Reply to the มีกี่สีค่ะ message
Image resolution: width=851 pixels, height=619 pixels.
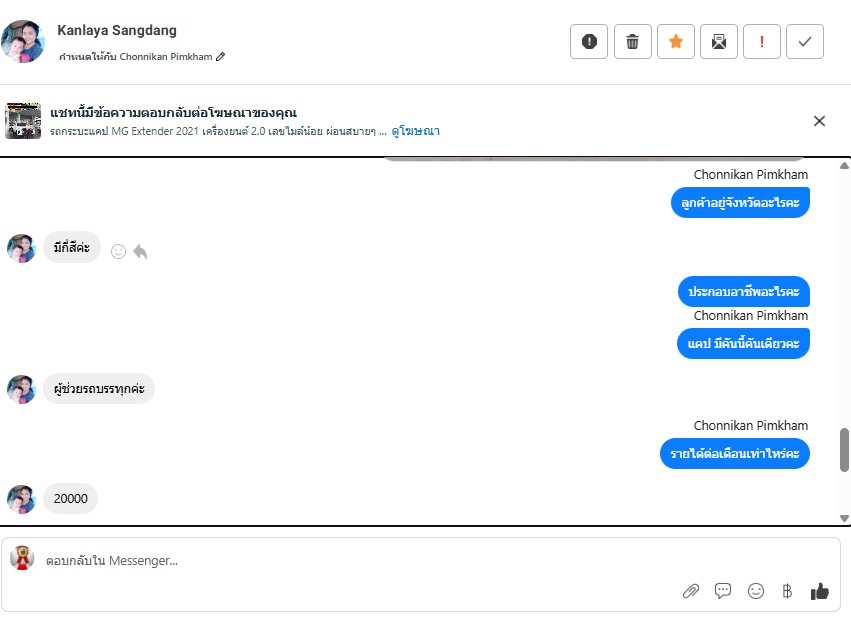point(140,252)
